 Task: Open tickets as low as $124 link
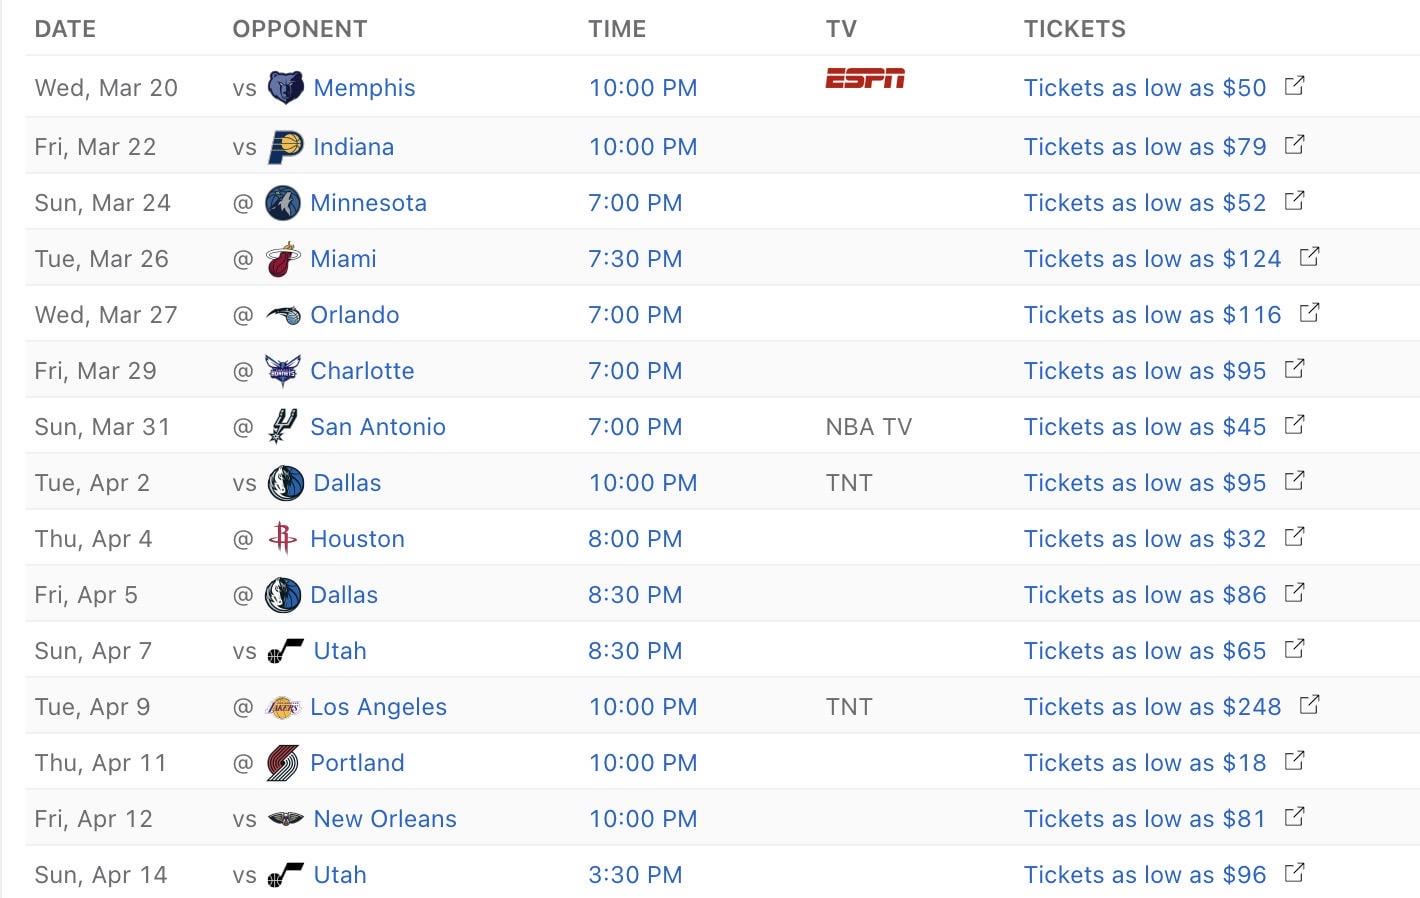point(1152,259)
